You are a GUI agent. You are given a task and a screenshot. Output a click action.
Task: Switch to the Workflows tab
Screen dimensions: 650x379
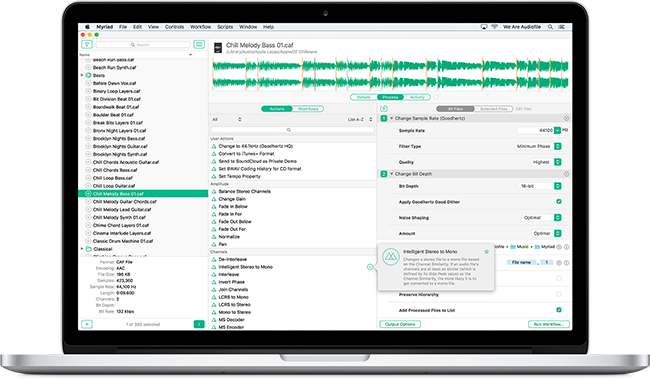tap(308, 109)
